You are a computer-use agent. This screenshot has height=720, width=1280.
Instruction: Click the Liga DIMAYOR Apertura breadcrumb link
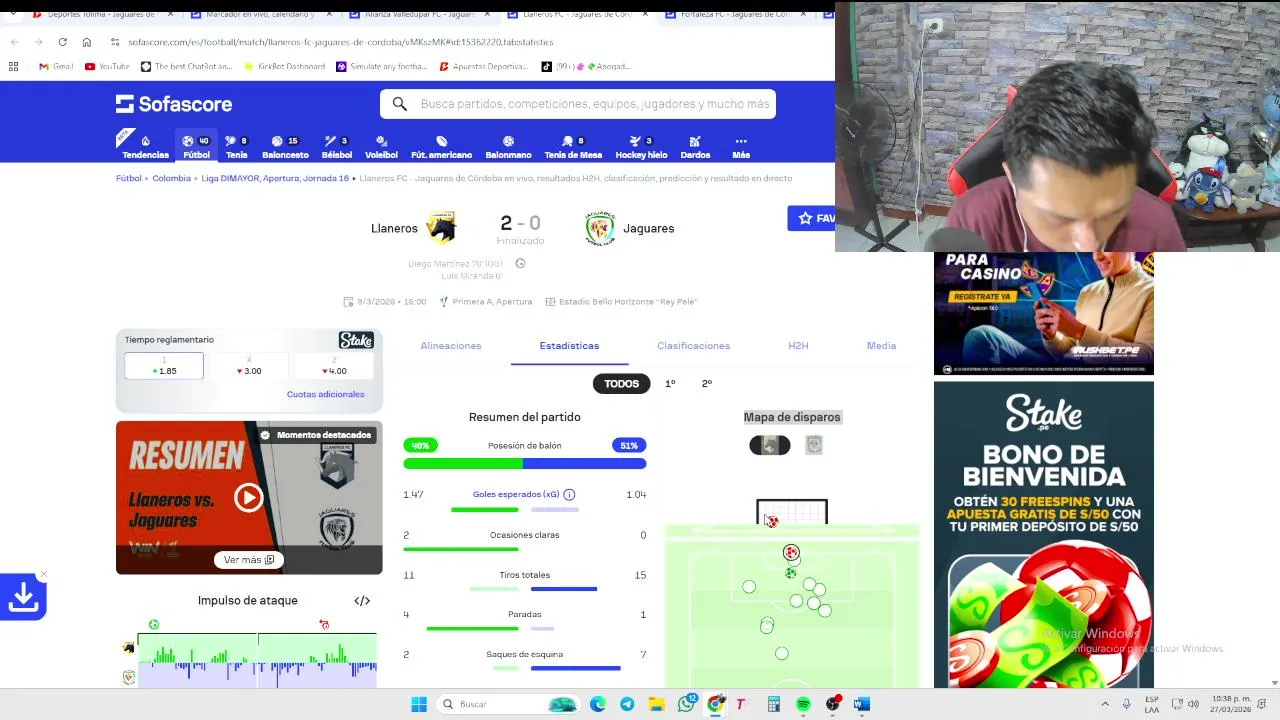[275, 178]
